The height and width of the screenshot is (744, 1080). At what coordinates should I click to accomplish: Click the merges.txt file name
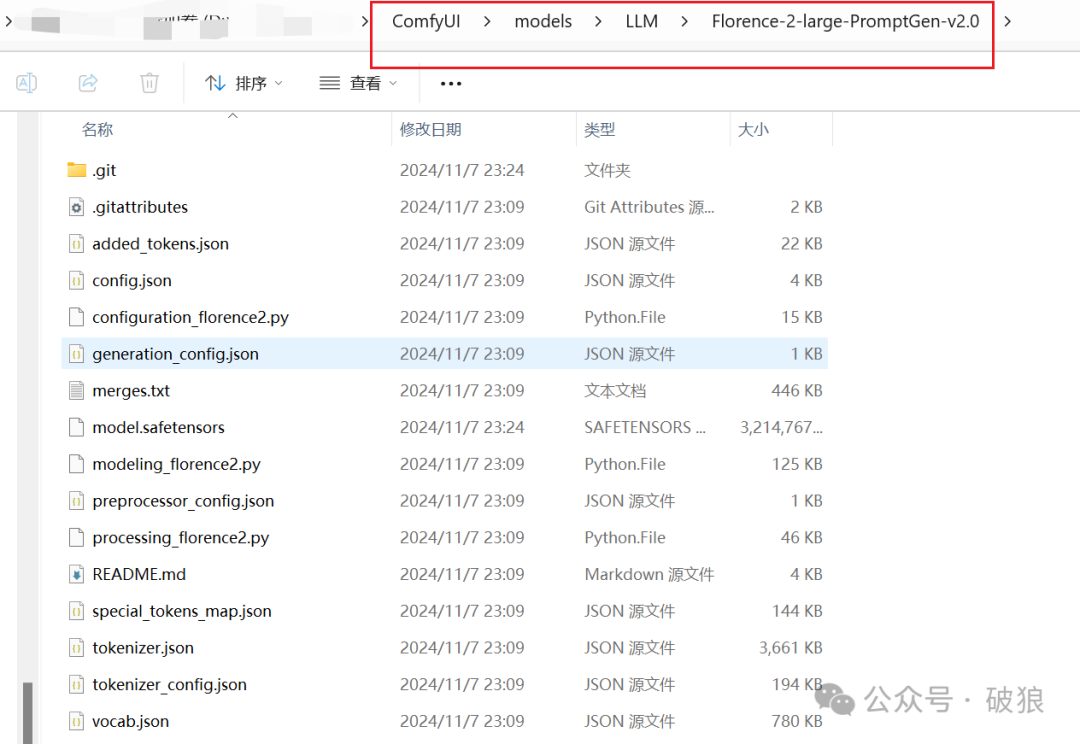click(x=131, y=391)
